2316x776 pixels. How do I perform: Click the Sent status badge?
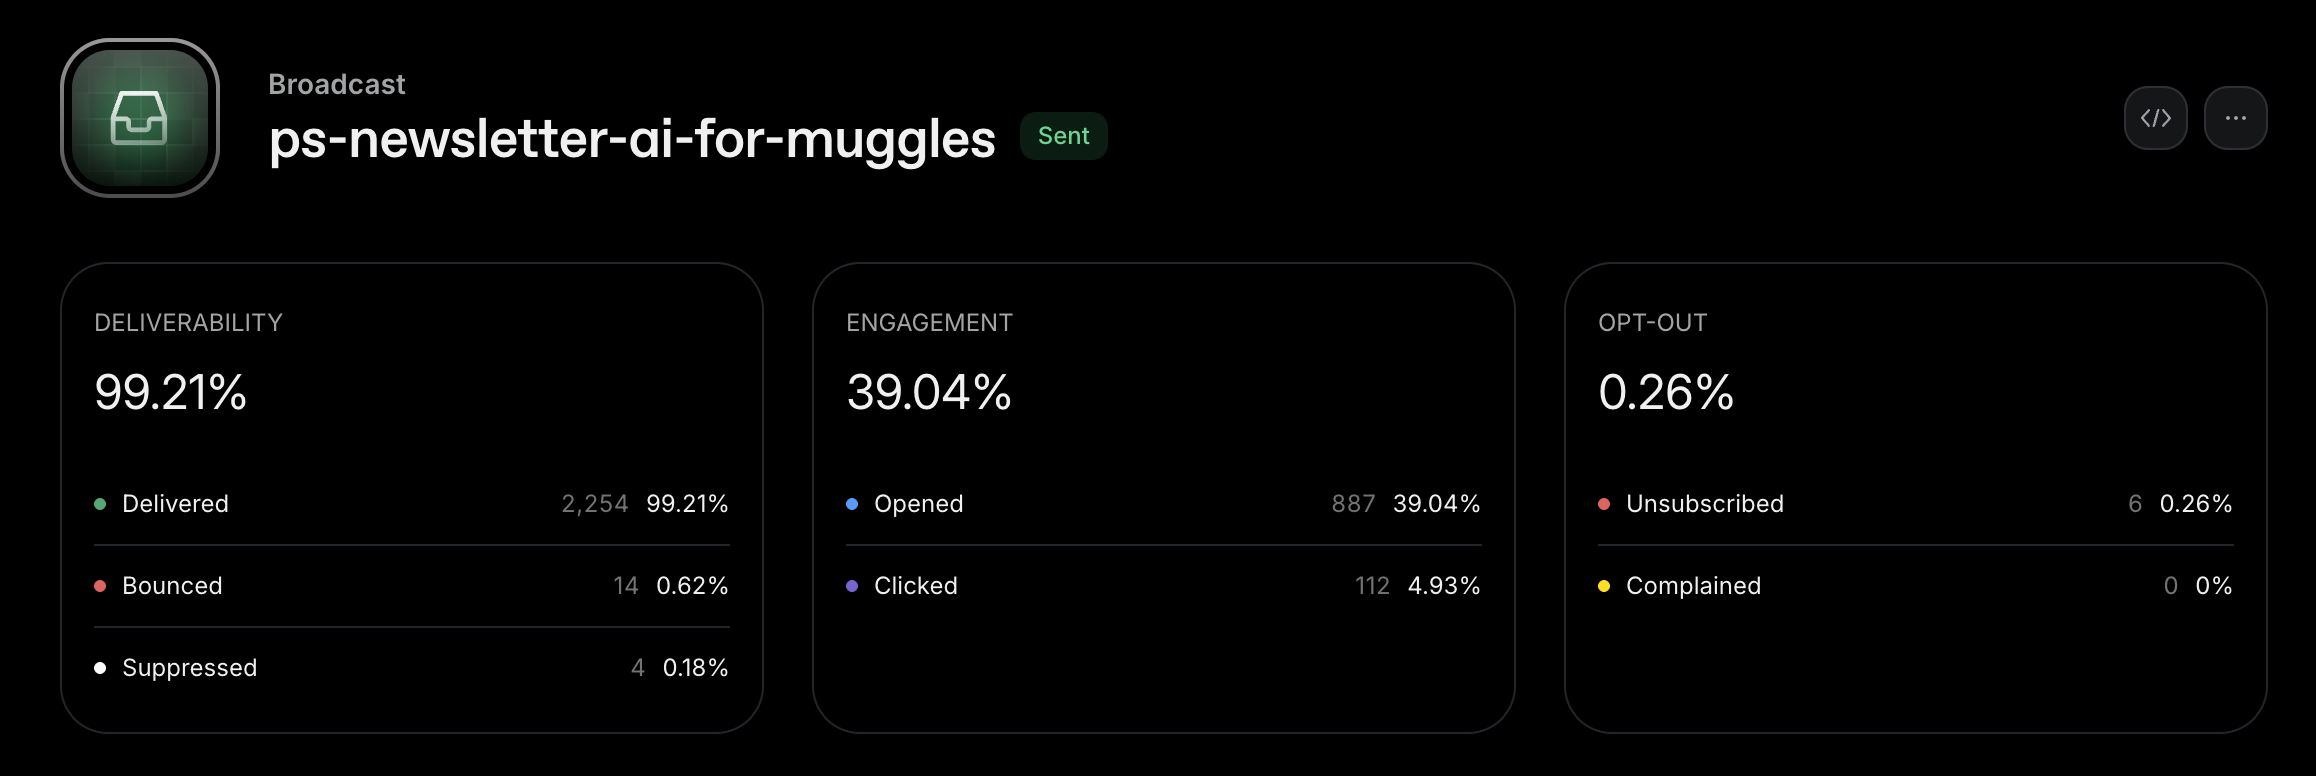(1063, 135)
